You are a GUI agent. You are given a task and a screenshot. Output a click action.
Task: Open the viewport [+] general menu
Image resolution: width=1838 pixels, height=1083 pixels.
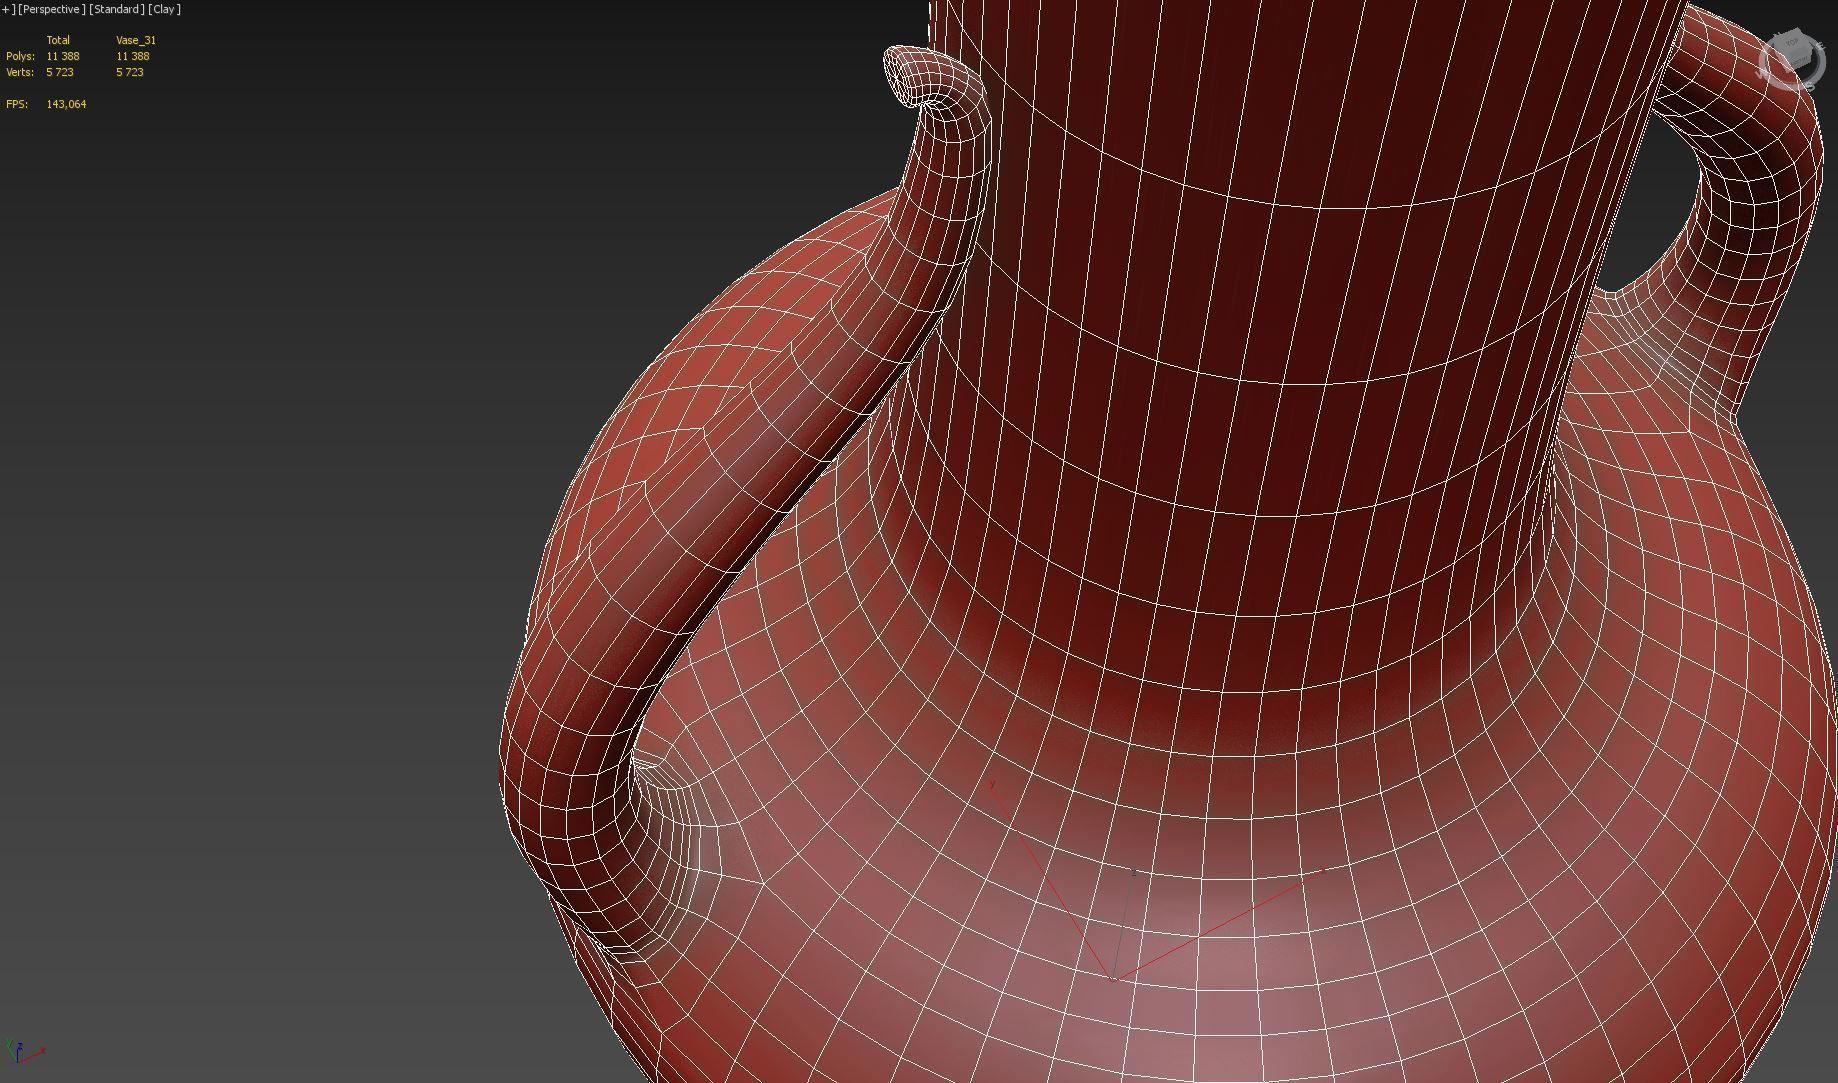tap(8, 9)
